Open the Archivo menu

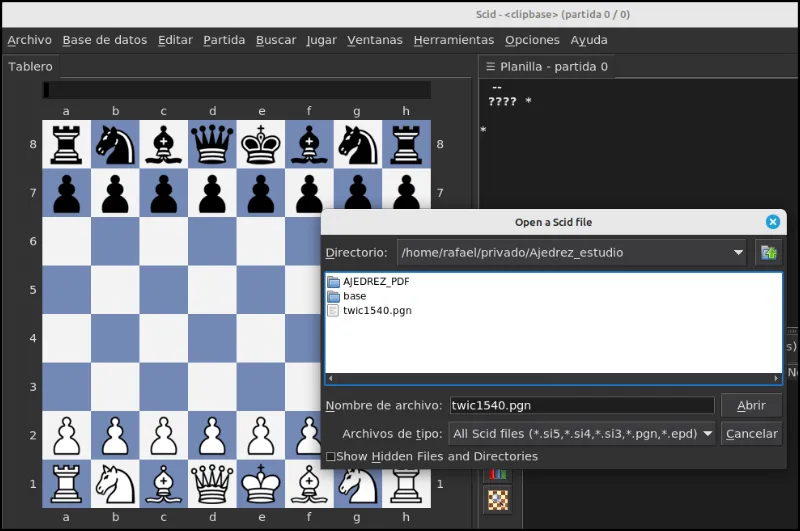tap(30, 40)
